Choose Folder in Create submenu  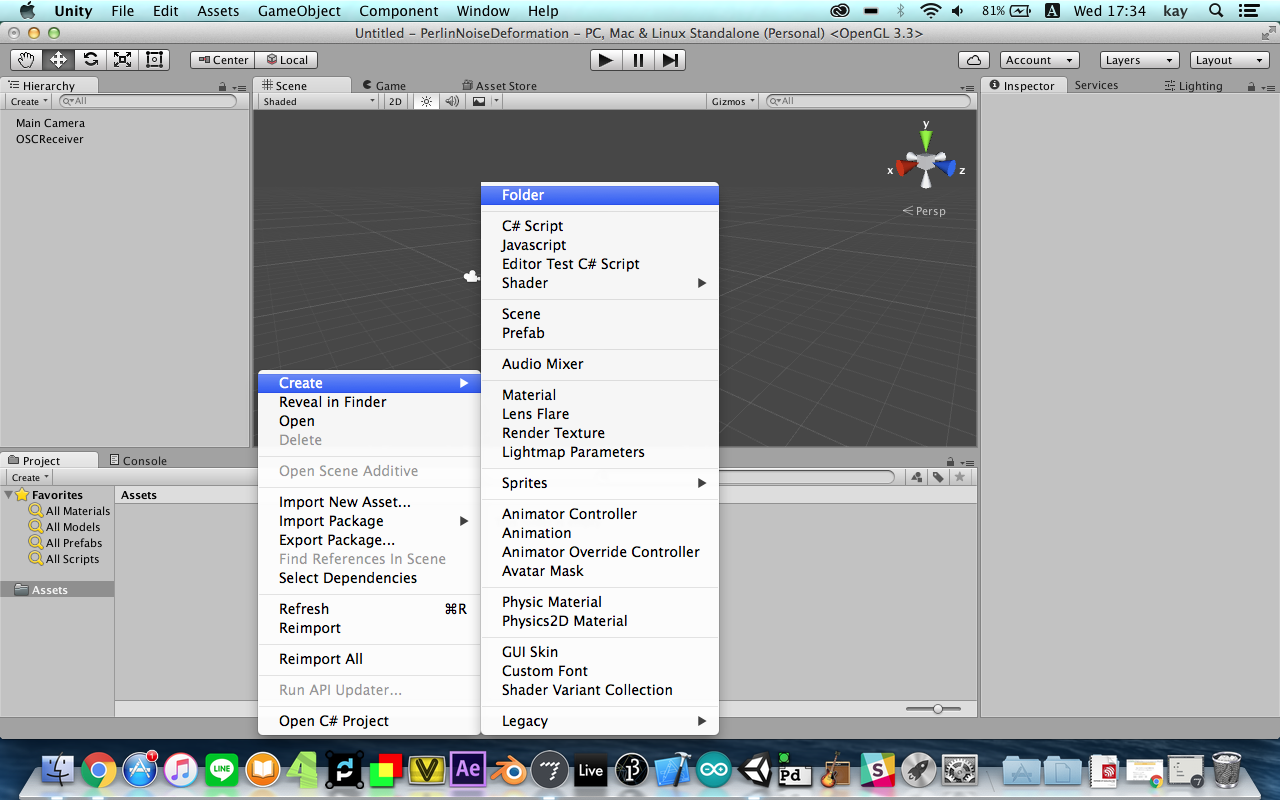pos(599,195)
